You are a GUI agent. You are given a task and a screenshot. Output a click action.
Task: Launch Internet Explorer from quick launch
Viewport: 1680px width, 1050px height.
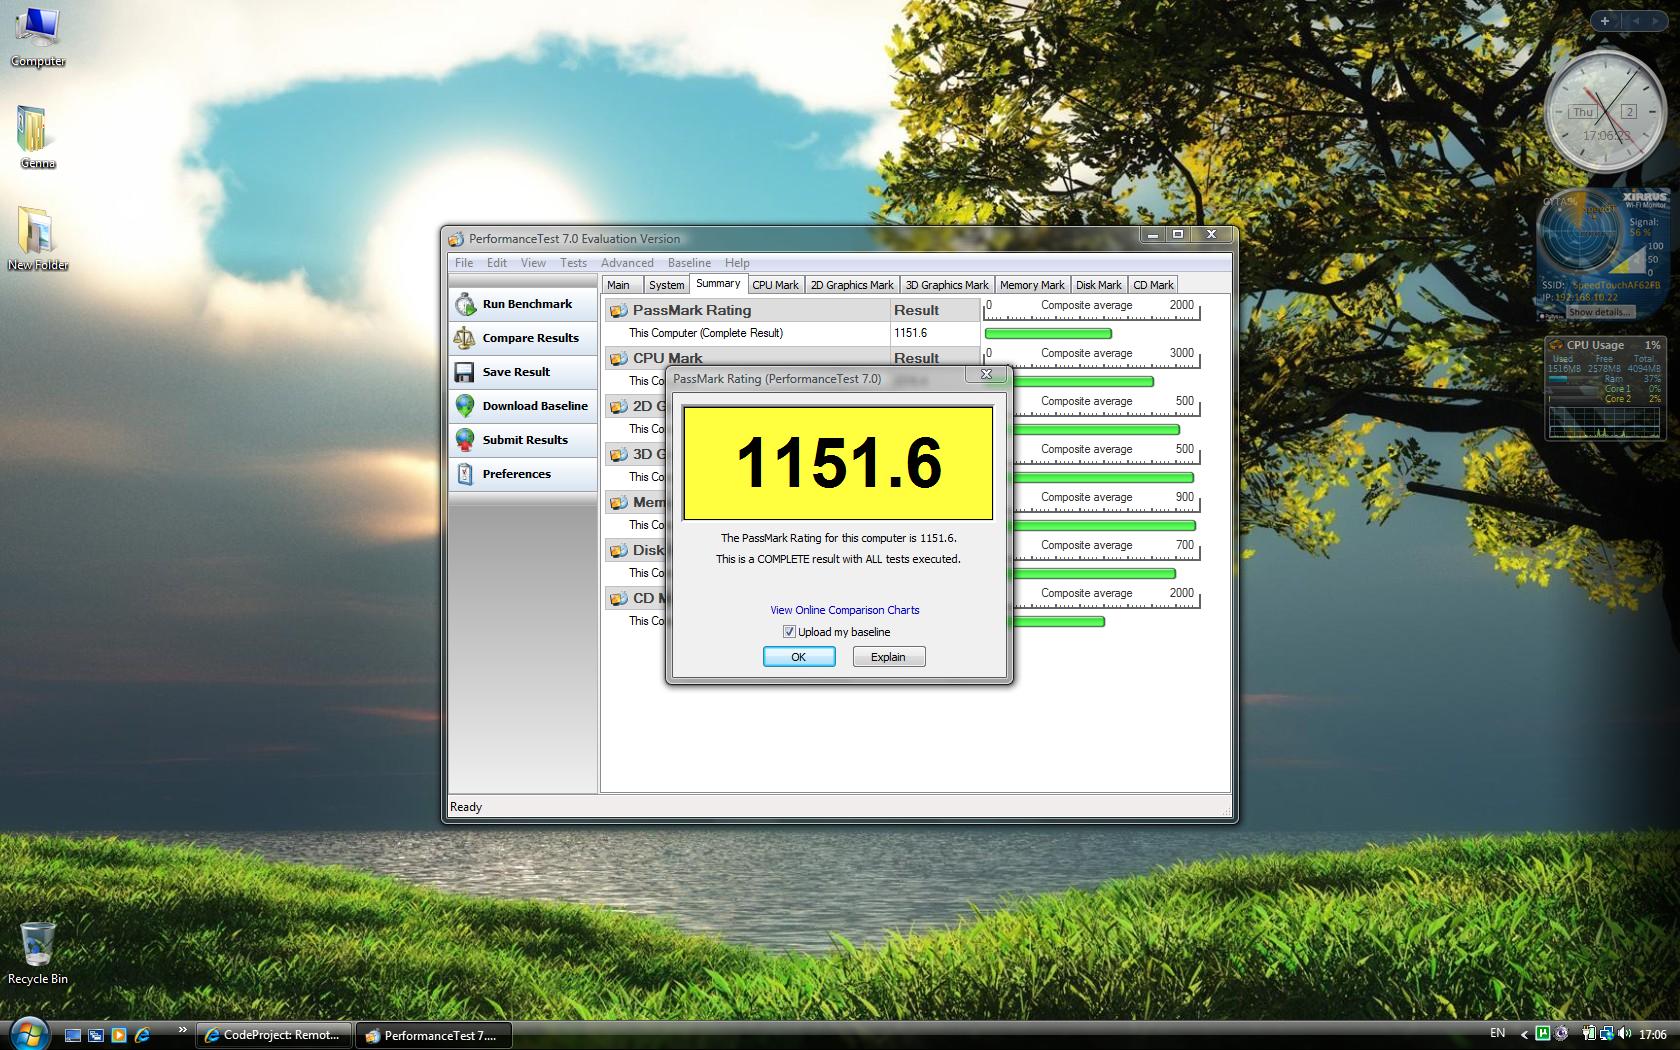tap(142, 1035)
